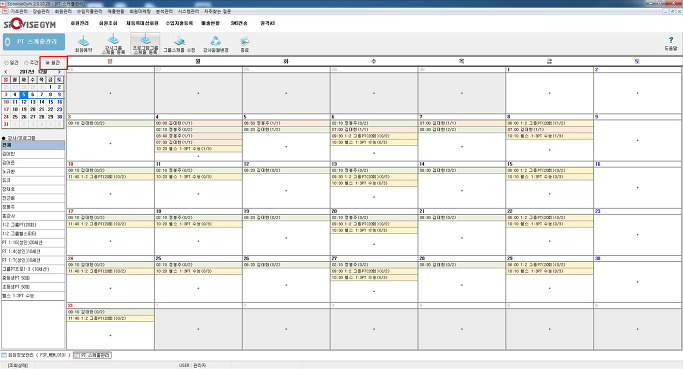Screen dimensions: 683x369
Task: Click the 프로그램그룹 스케줄 등록 icon
Action: [145, 44]
